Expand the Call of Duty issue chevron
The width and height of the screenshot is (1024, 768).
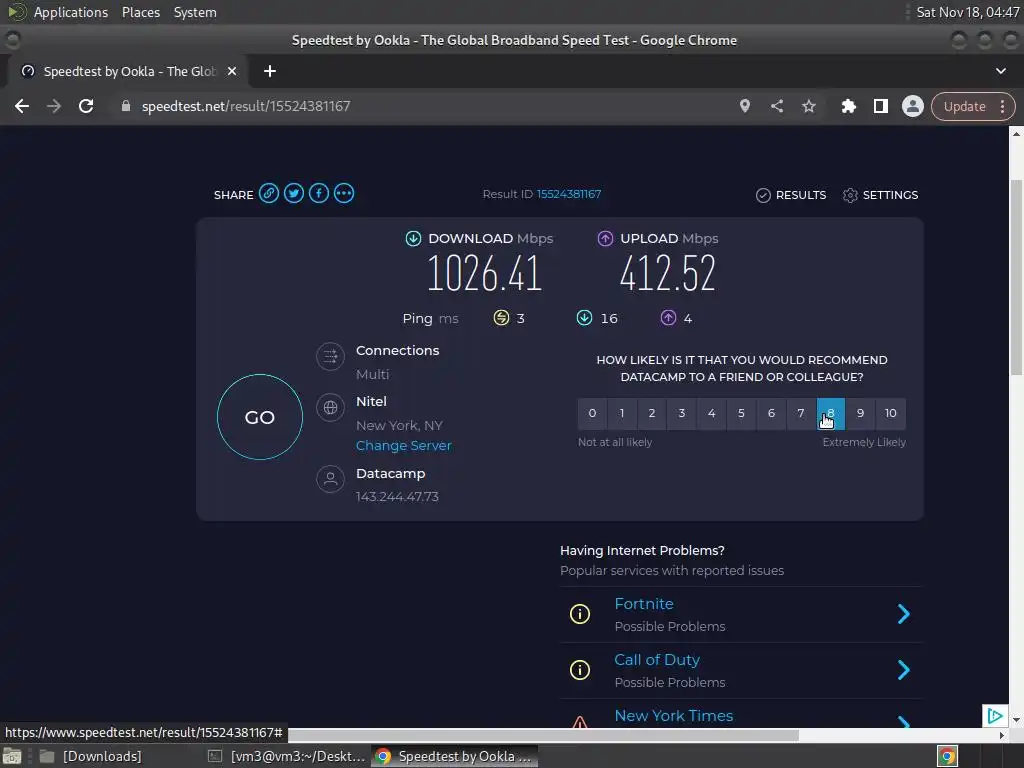pyautogui.click(x=904, y=670)
